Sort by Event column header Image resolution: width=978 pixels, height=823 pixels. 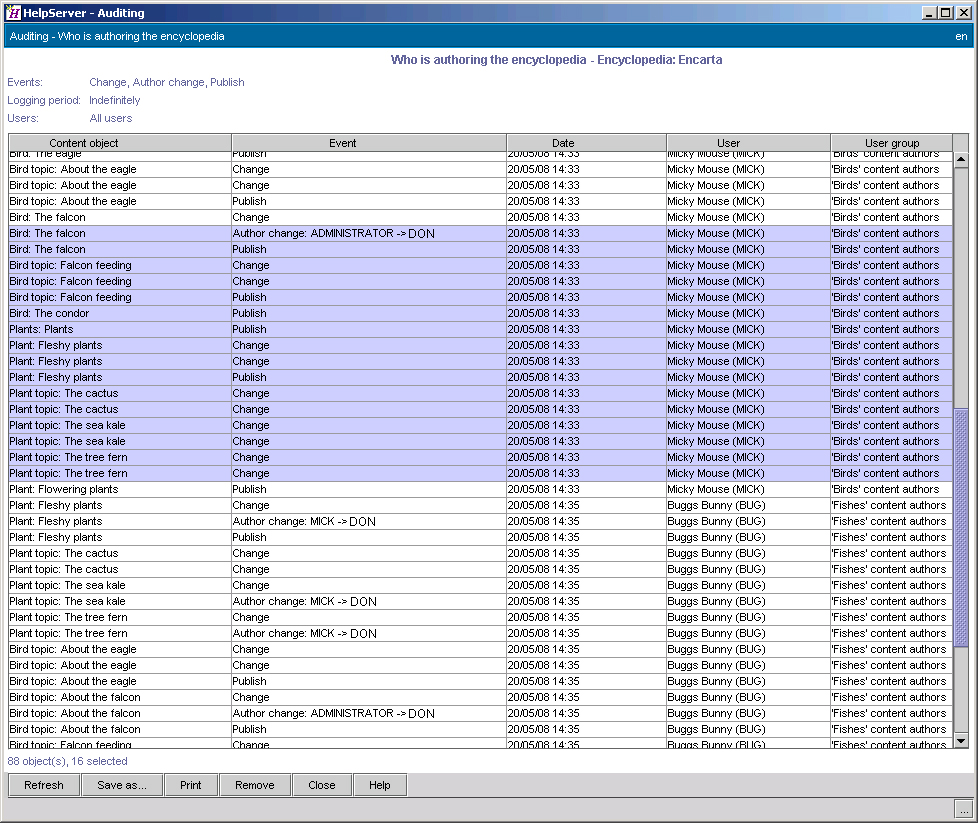(369, 143)
